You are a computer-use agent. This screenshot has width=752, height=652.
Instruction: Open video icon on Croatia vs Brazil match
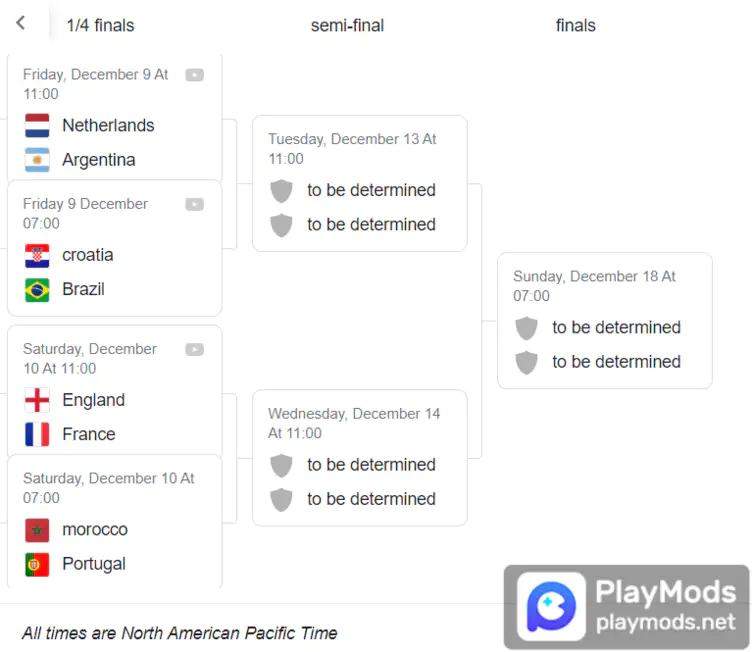(x=194, y=204)
